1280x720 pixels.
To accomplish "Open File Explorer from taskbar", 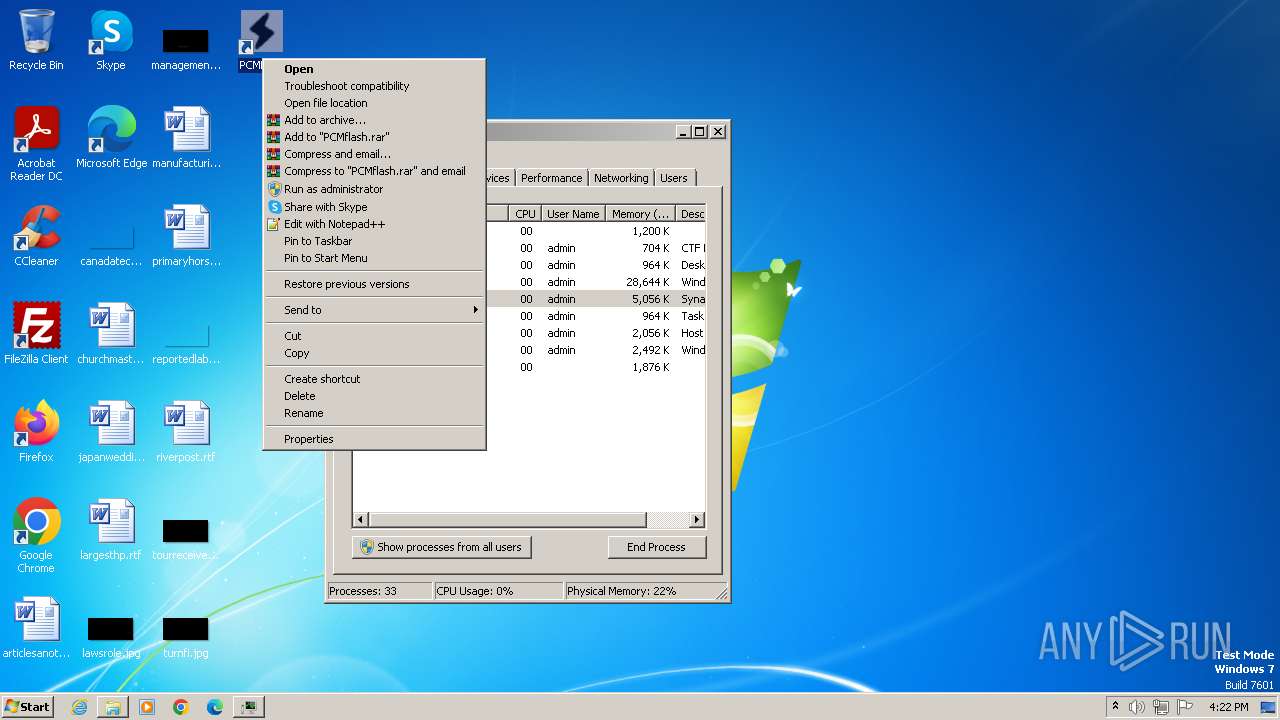I will coord(113,707).
